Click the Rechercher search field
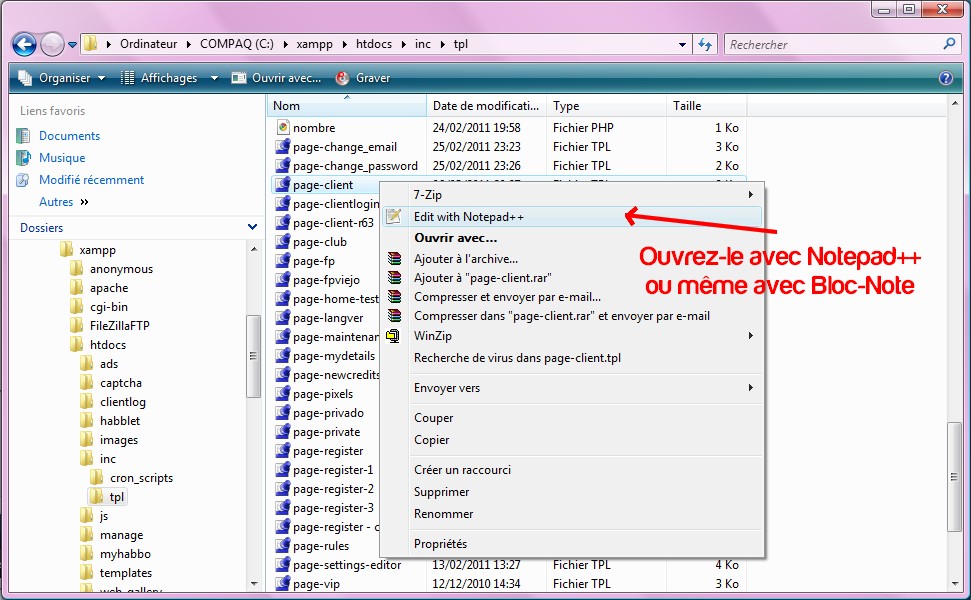 835,45
